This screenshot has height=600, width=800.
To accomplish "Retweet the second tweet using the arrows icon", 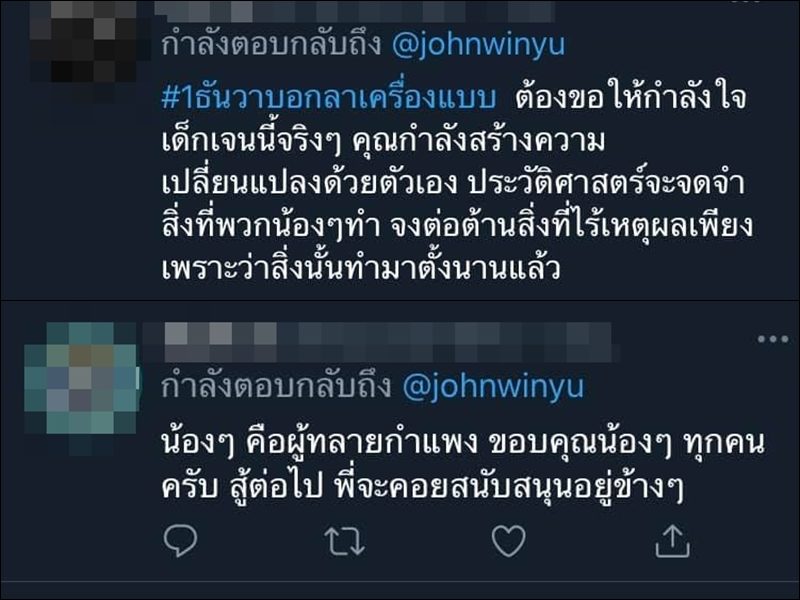I will click(345, 541).
